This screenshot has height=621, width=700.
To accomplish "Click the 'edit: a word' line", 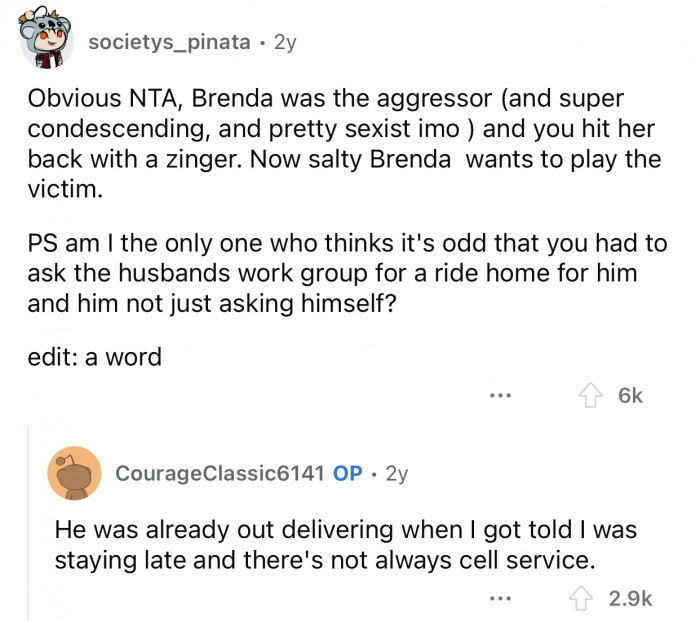I will coord(95,357).
